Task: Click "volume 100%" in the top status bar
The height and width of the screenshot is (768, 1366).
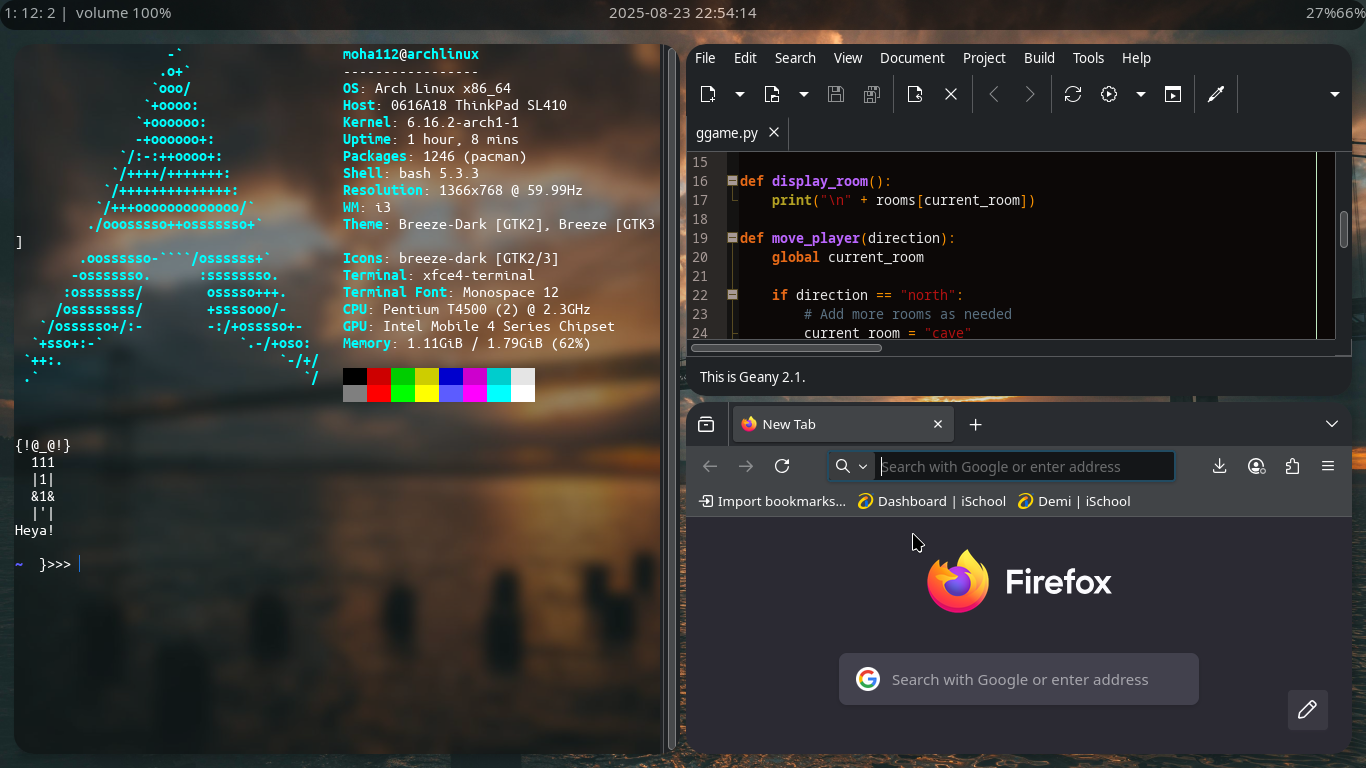Action: 123,13
